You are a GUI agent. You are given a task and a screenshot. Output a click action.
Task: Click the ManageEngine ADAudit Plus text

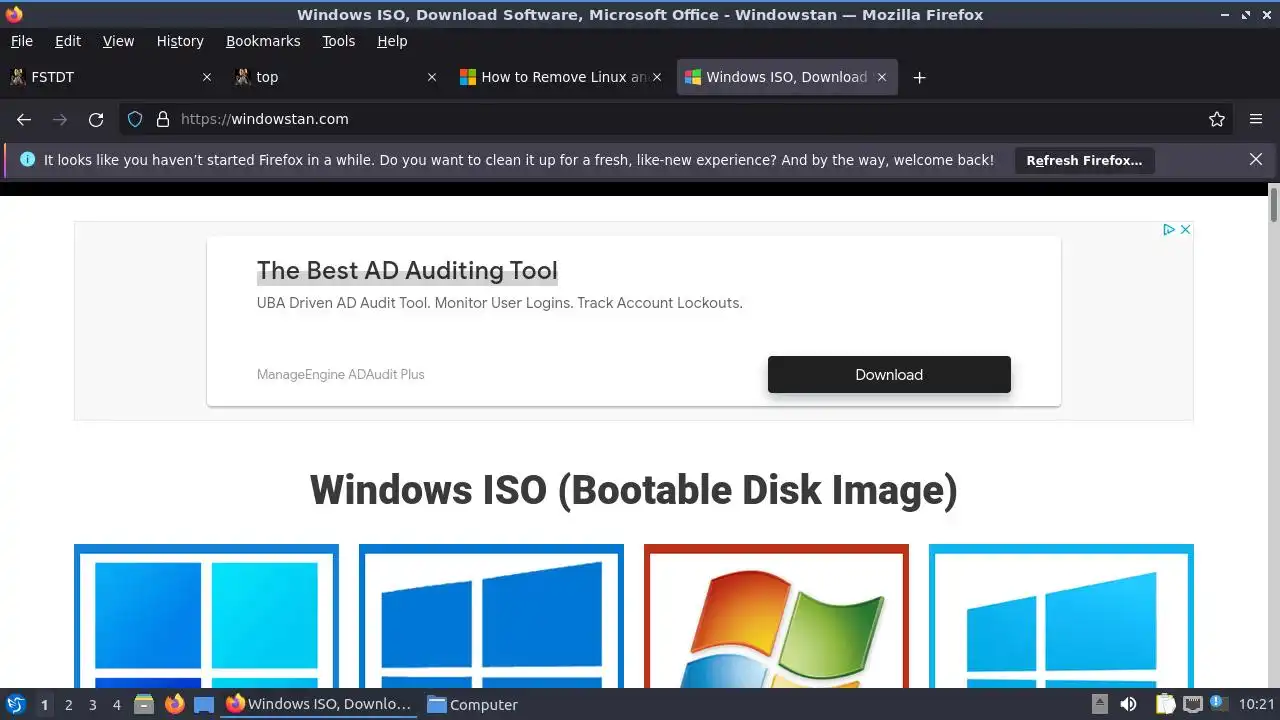click(341, 374)
